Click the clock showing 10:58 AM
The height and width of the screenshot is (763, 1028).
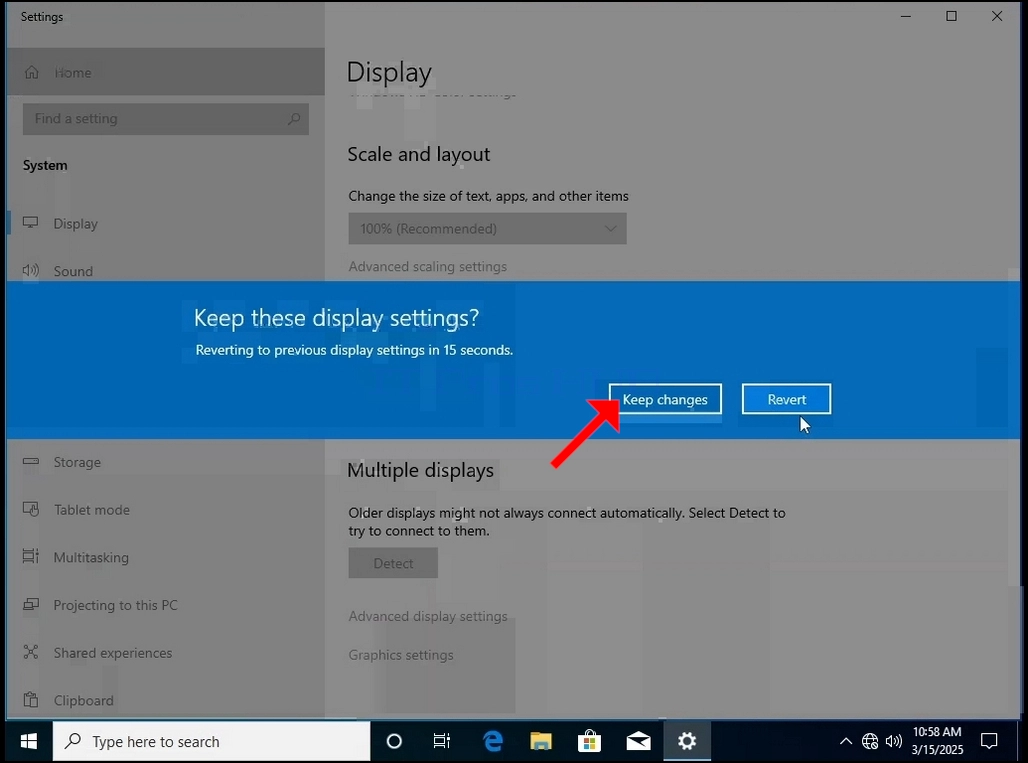tap(937, 741)
